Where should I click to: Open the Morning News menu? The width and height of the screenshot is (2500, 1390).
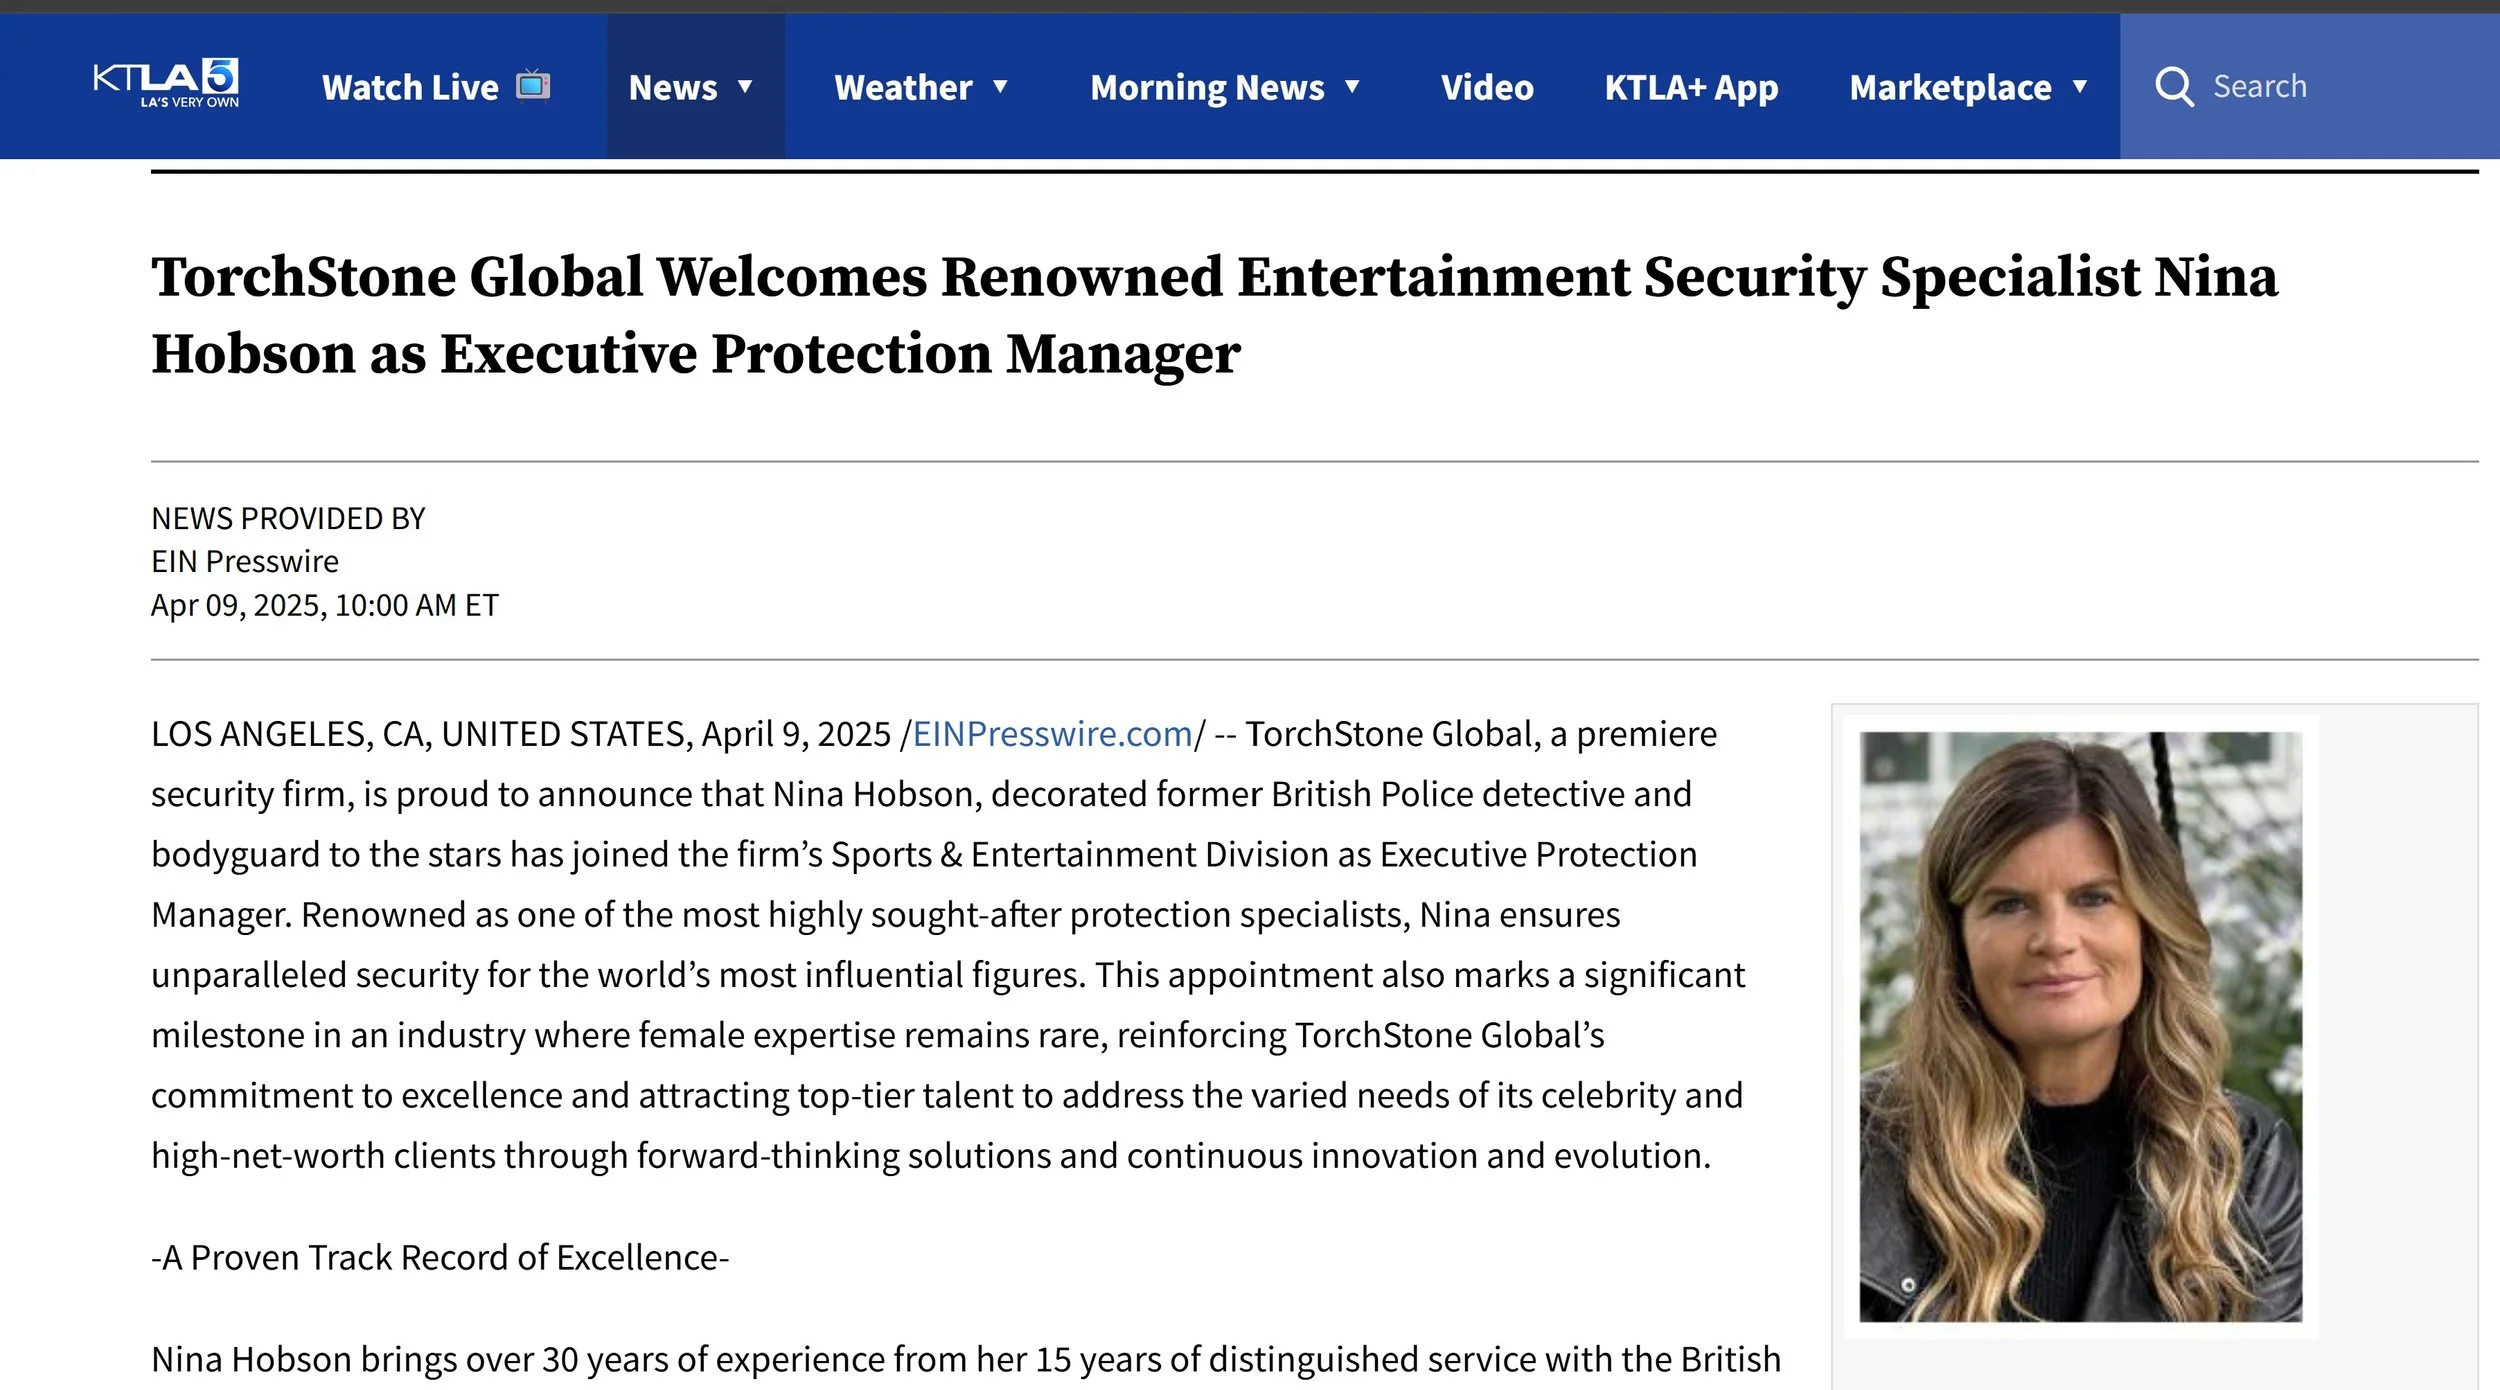1207,88
